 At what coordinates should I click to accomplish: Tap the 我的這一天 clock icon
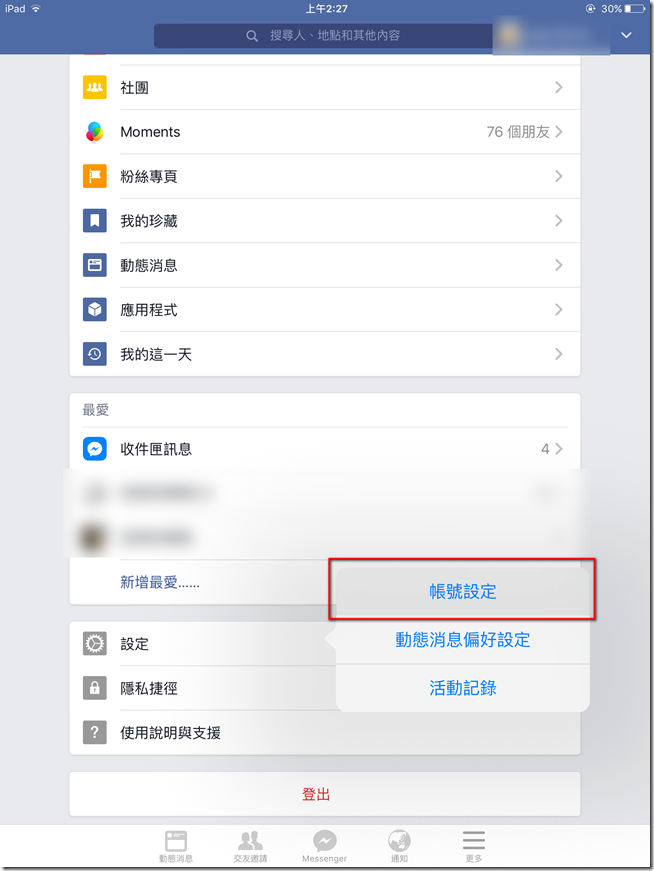[x=94, y=354]
